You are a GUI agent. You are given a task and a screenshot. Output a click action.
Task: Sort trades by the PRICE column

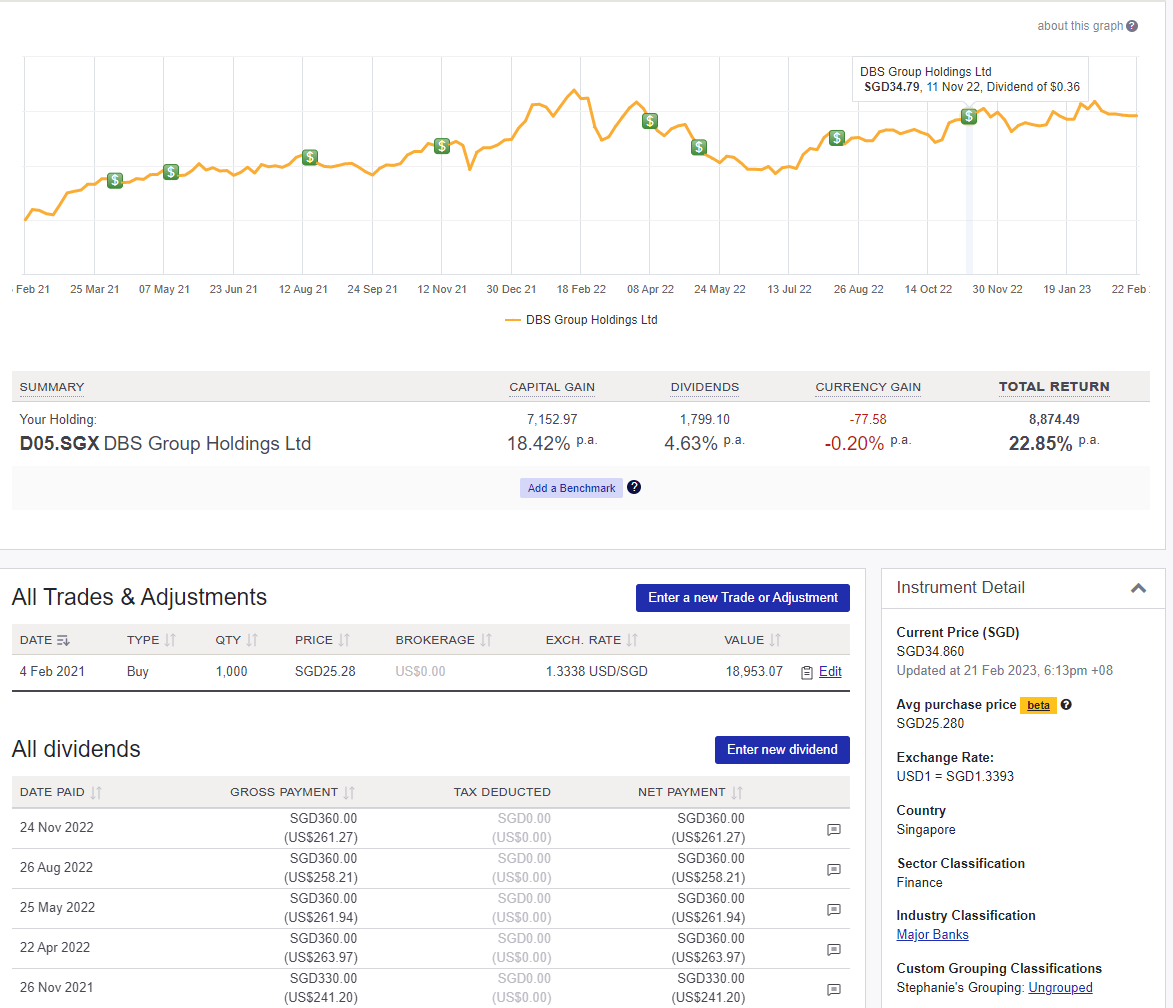pyautogui.click(x=322, y=640)
